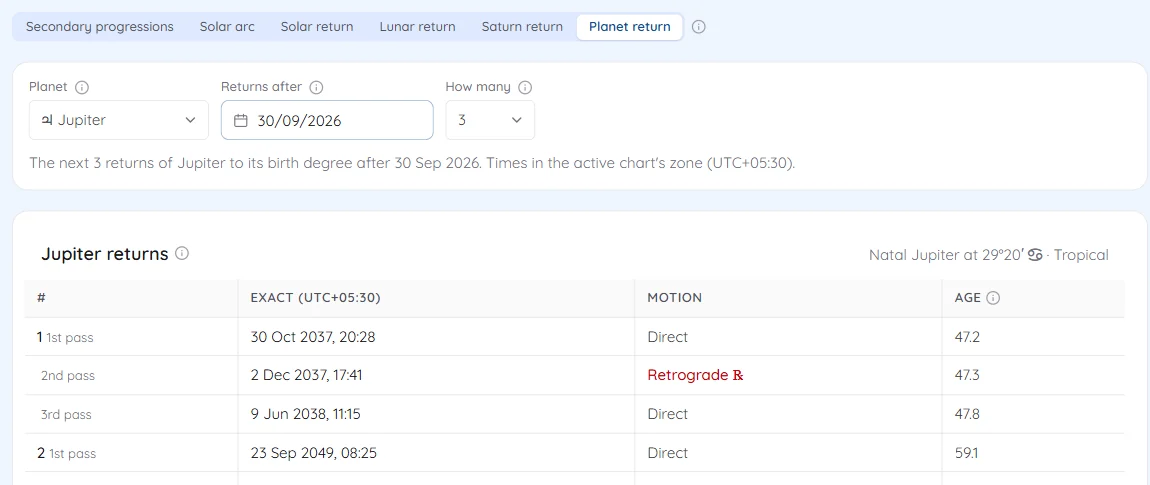Click the age value 47.8
The image size is (1150, 485).
tap(967, 414)
